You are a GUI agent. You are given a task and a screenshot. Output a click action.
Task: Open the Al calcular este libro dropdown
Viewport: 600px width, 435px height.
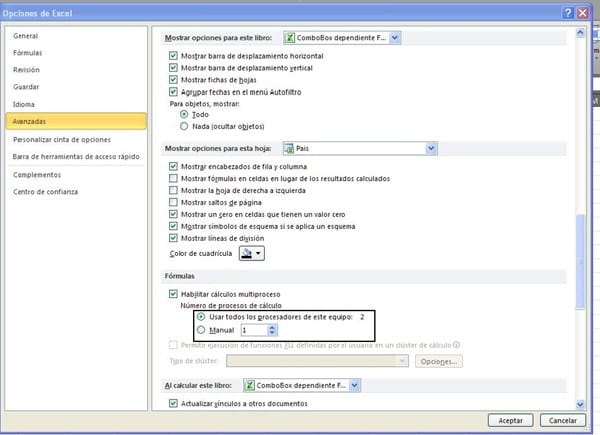coord(355,385)
